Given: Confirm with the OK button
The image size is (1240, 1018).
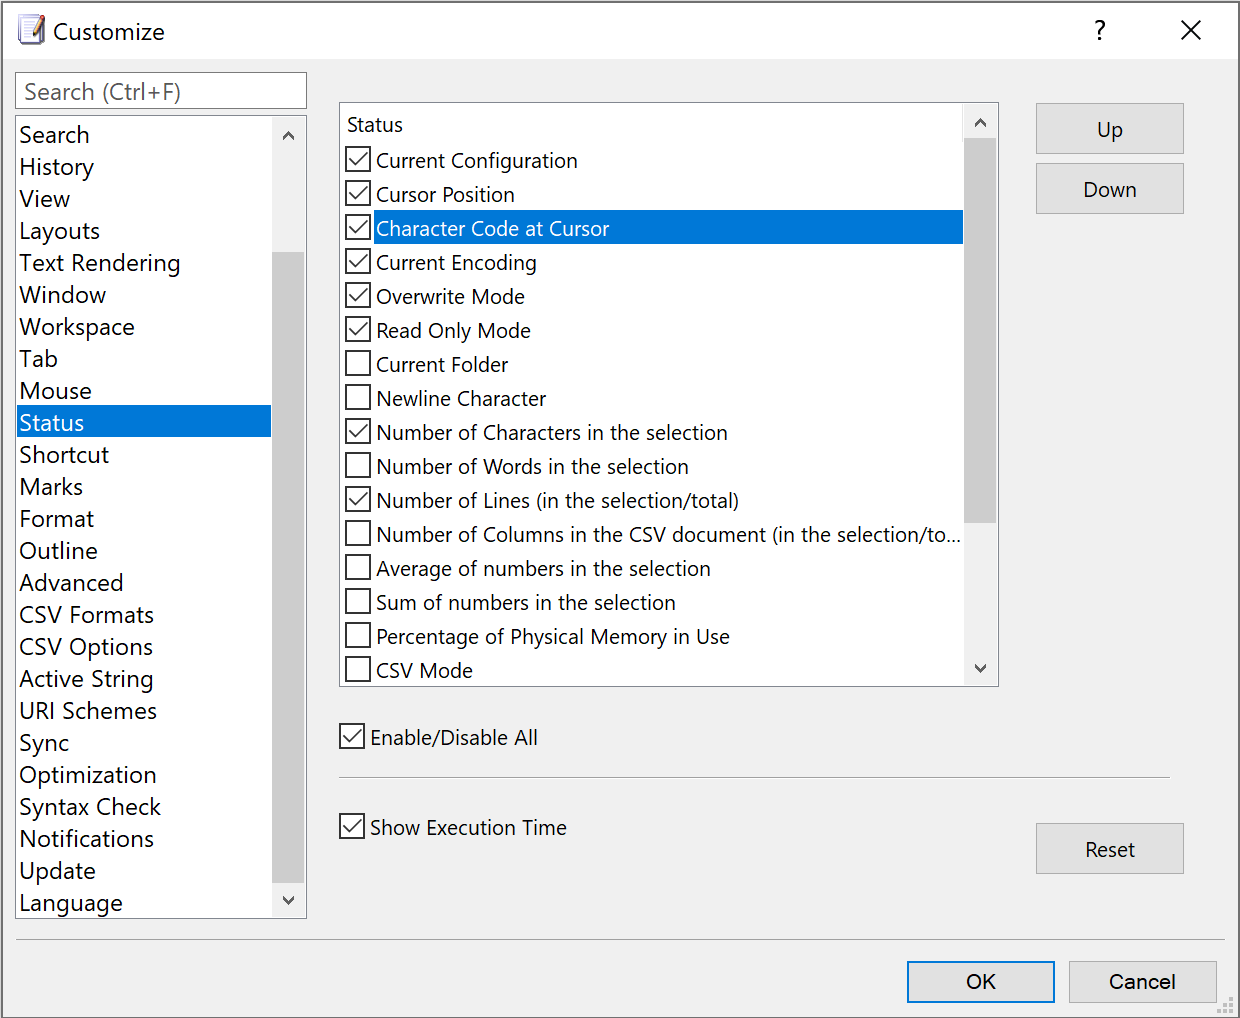Looking at the screenshot, I should click(x=981, y=982).
